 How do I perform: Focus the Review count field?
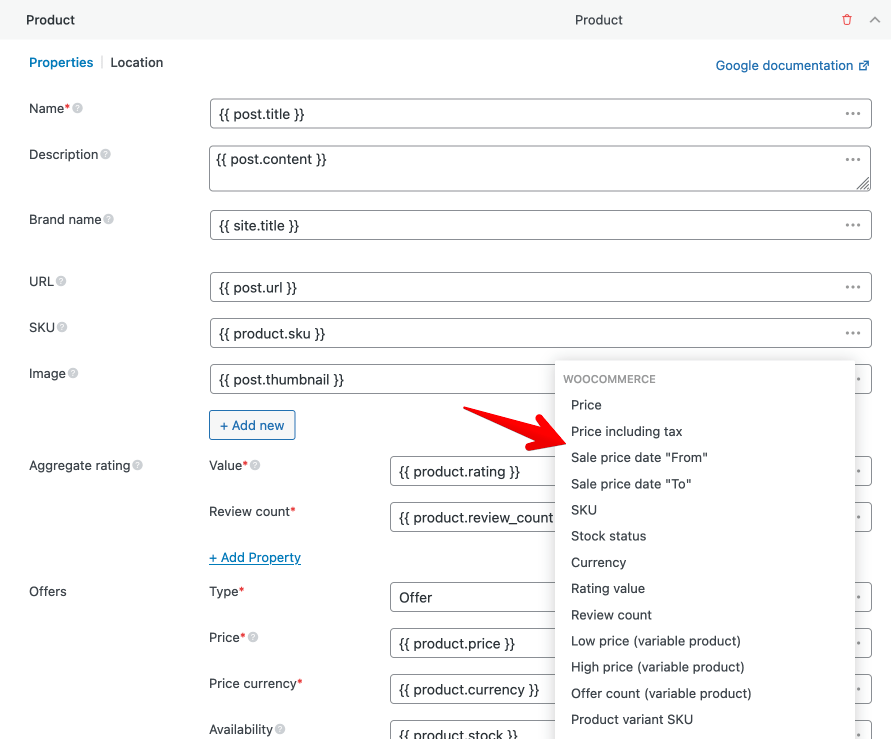click(x=472, y=517)
